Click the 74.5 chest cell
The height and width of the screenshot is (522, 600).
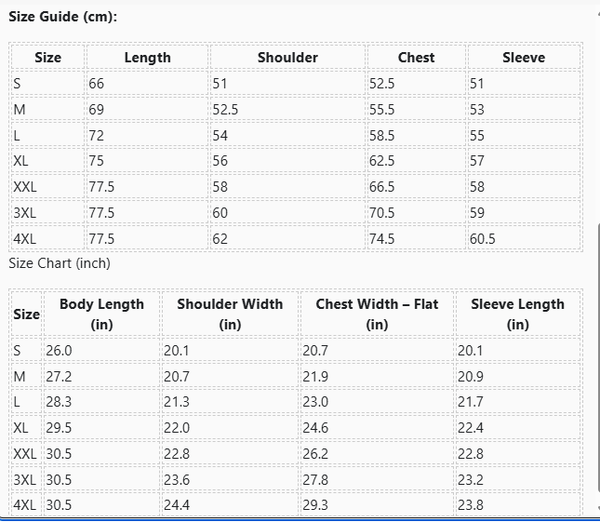click(x=382, y=239)
